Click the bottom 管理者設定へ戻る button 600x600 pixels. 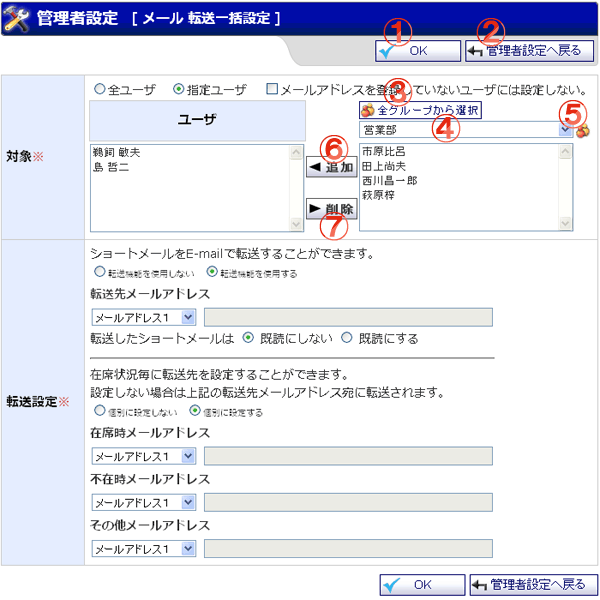click(x=533, y=585)
